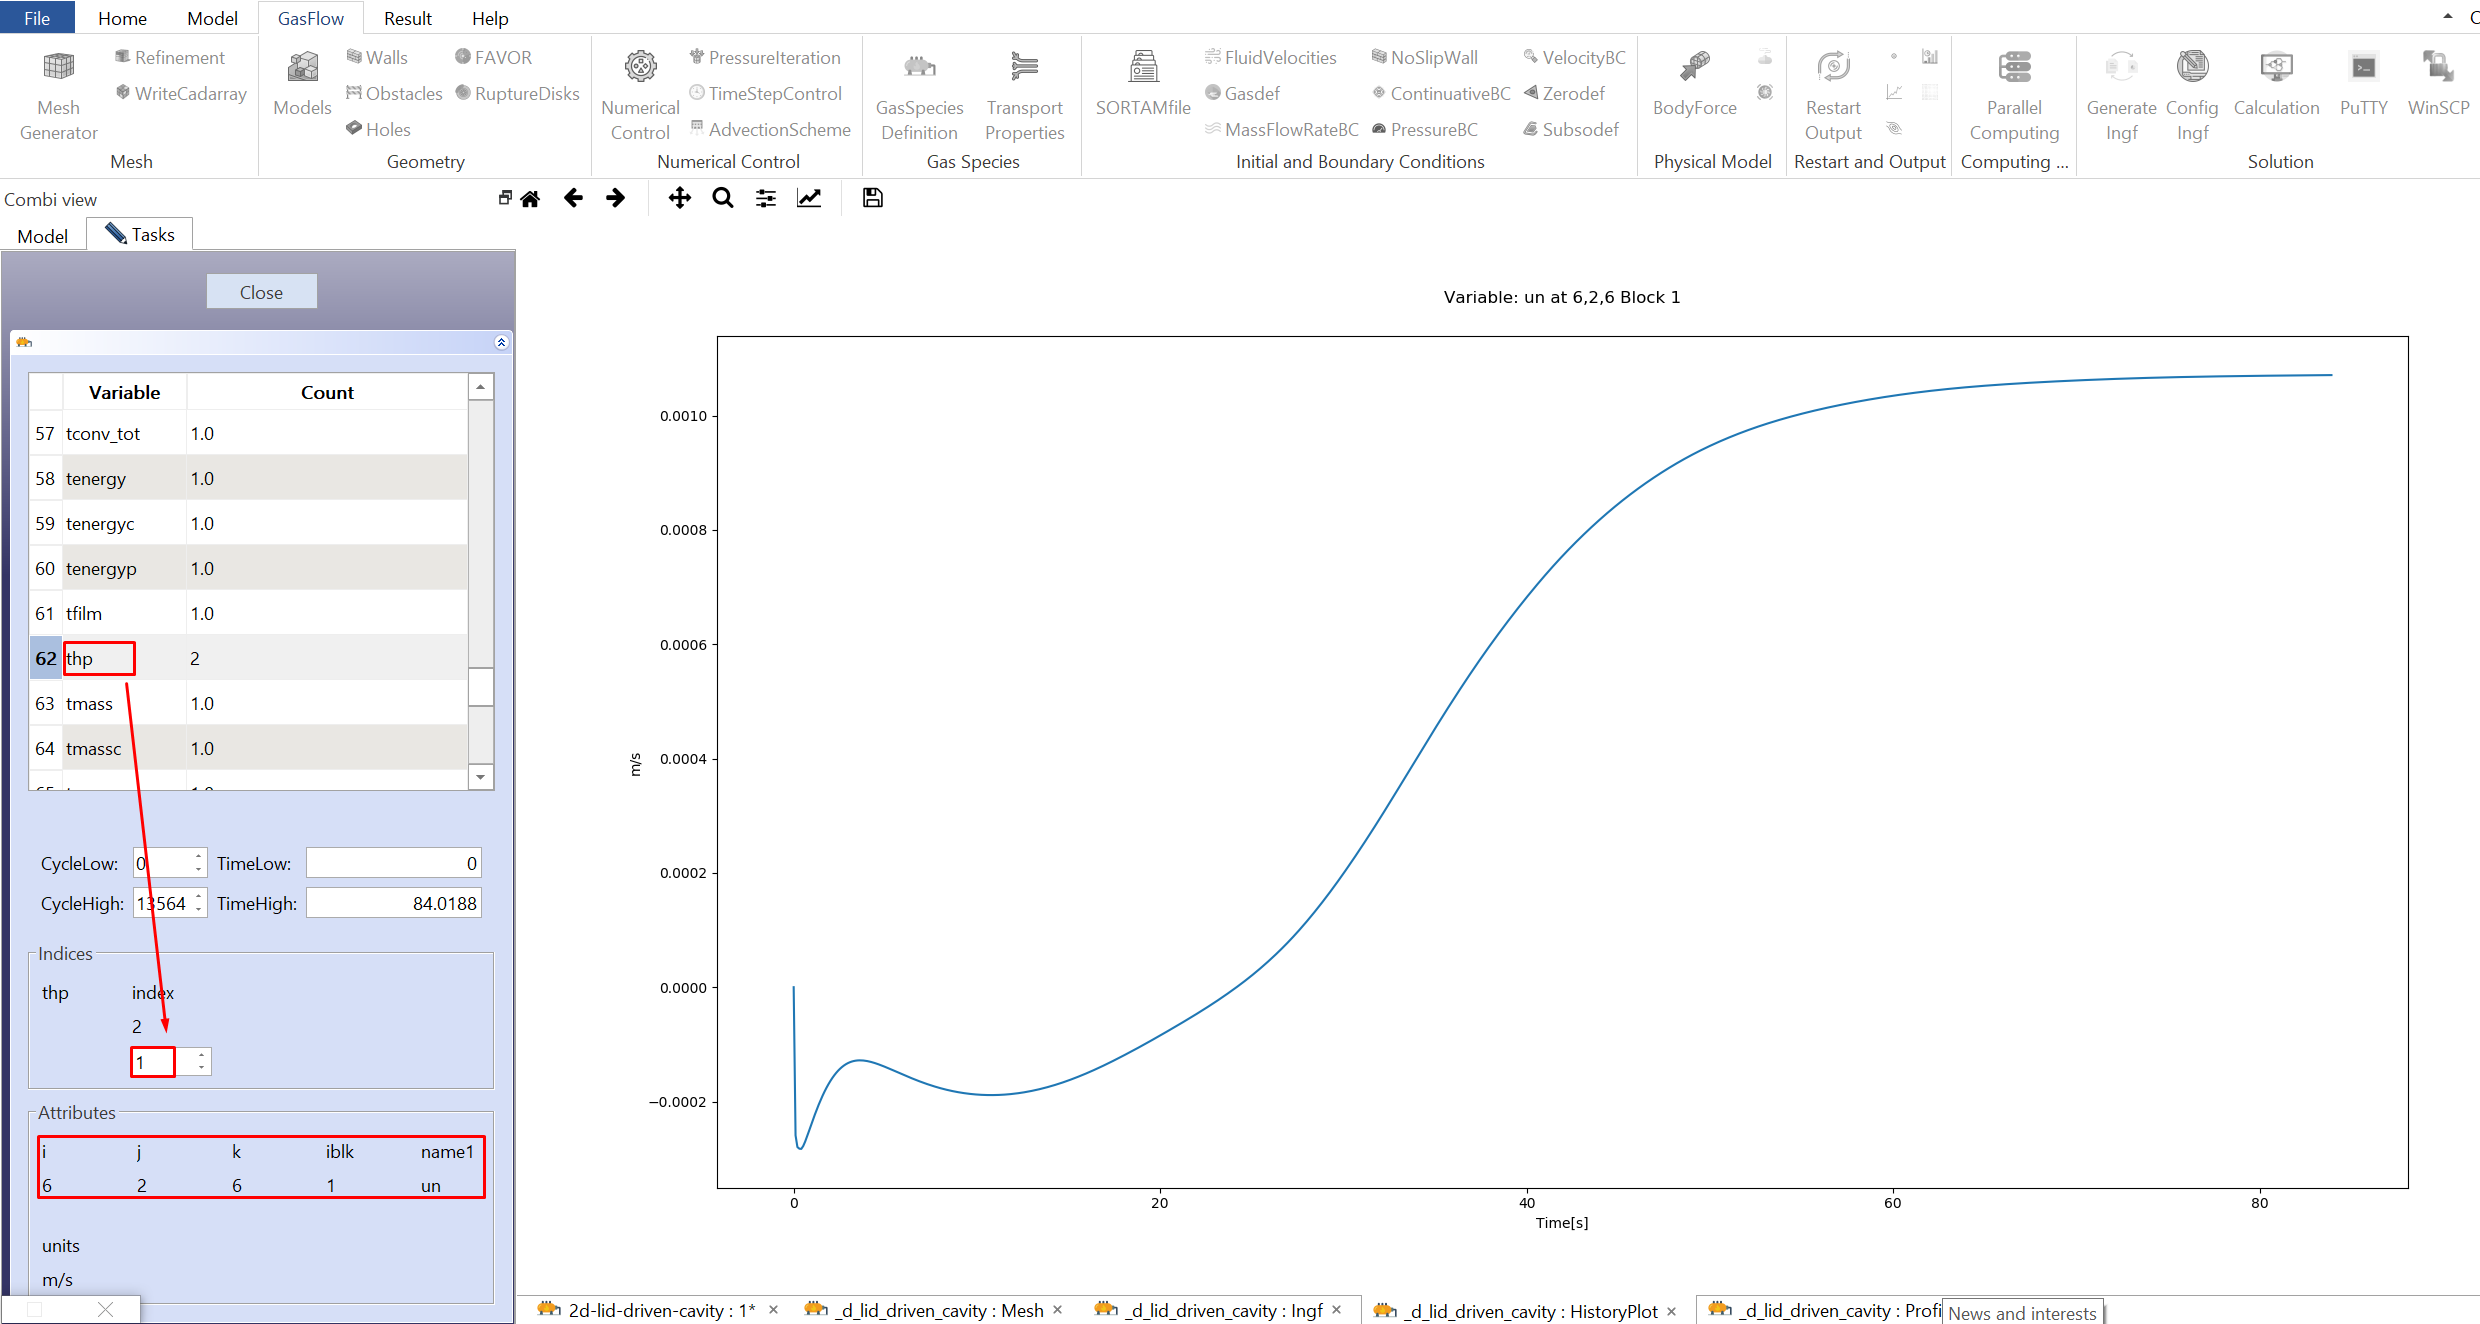Open the Parallel Computing icon

click(2014, 68)
